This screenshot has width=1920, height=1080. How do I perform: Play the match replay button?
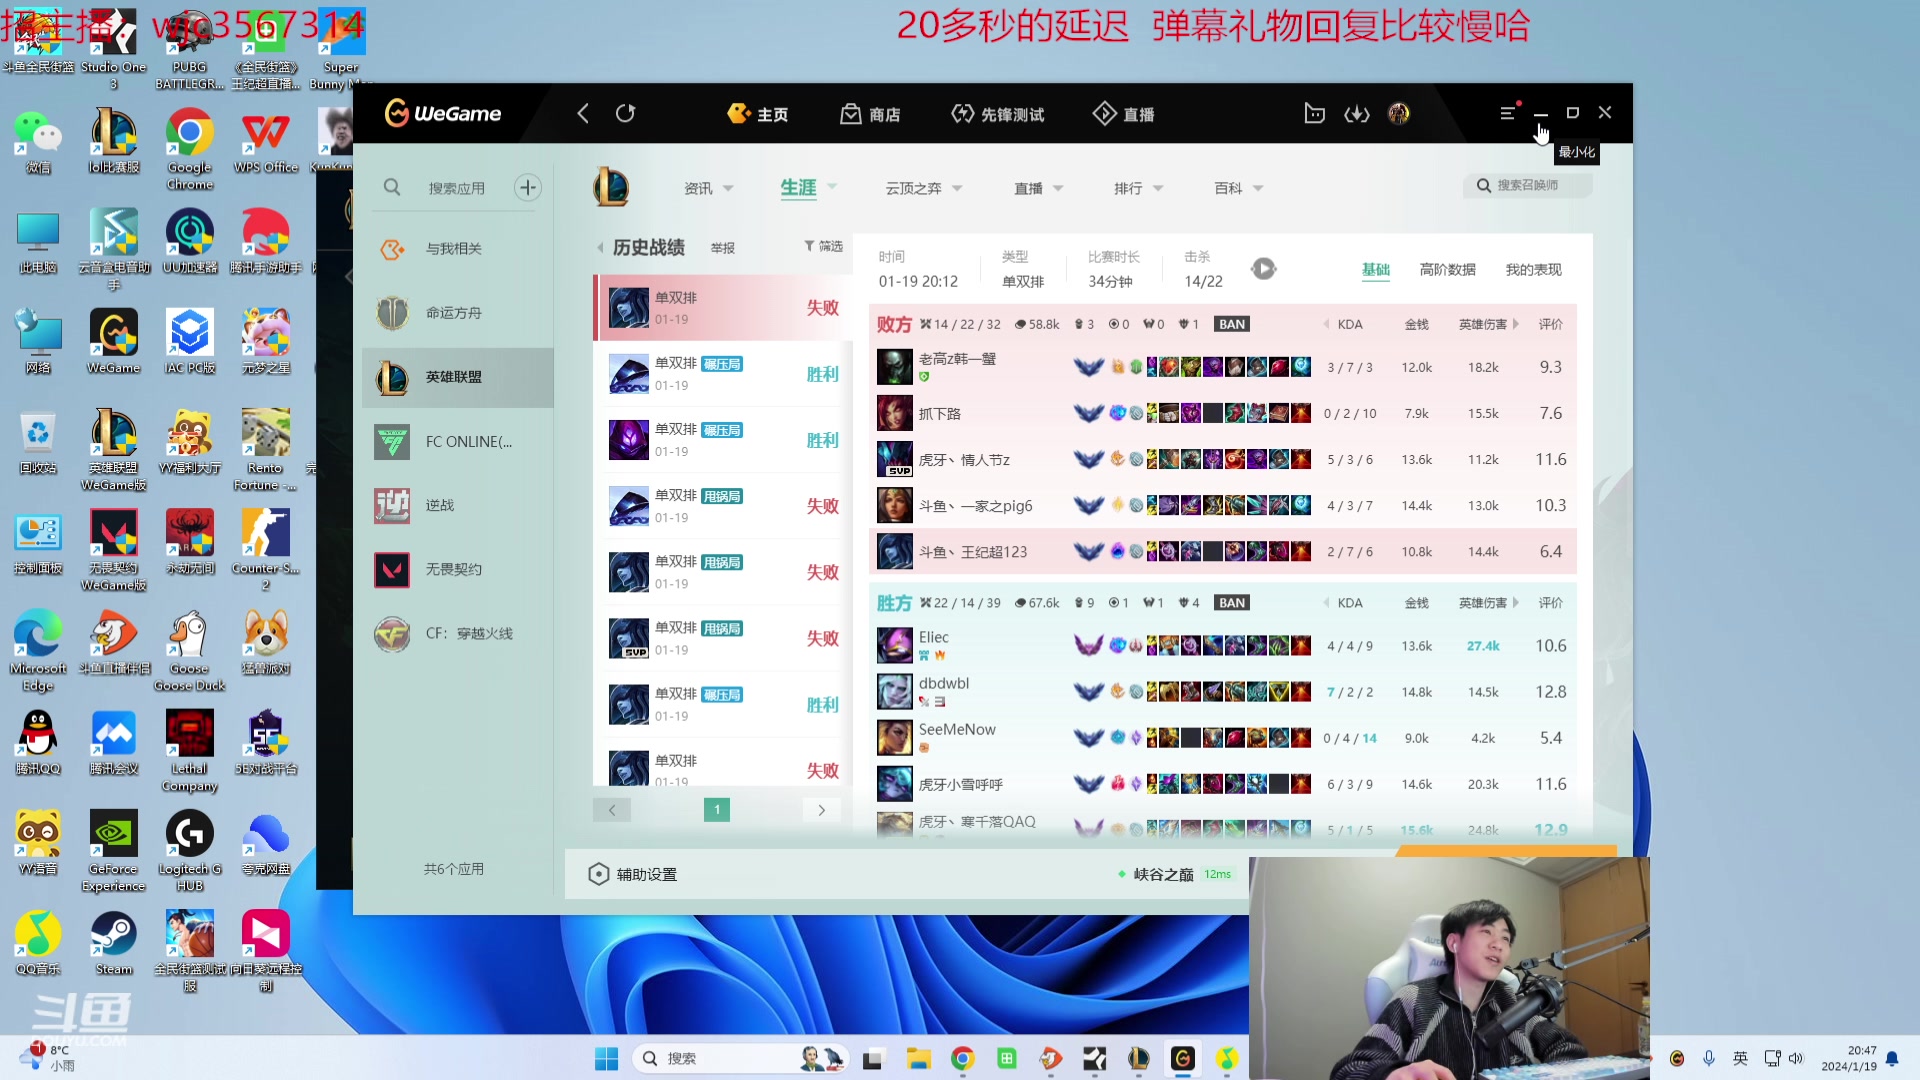[x=1264, y=269]
